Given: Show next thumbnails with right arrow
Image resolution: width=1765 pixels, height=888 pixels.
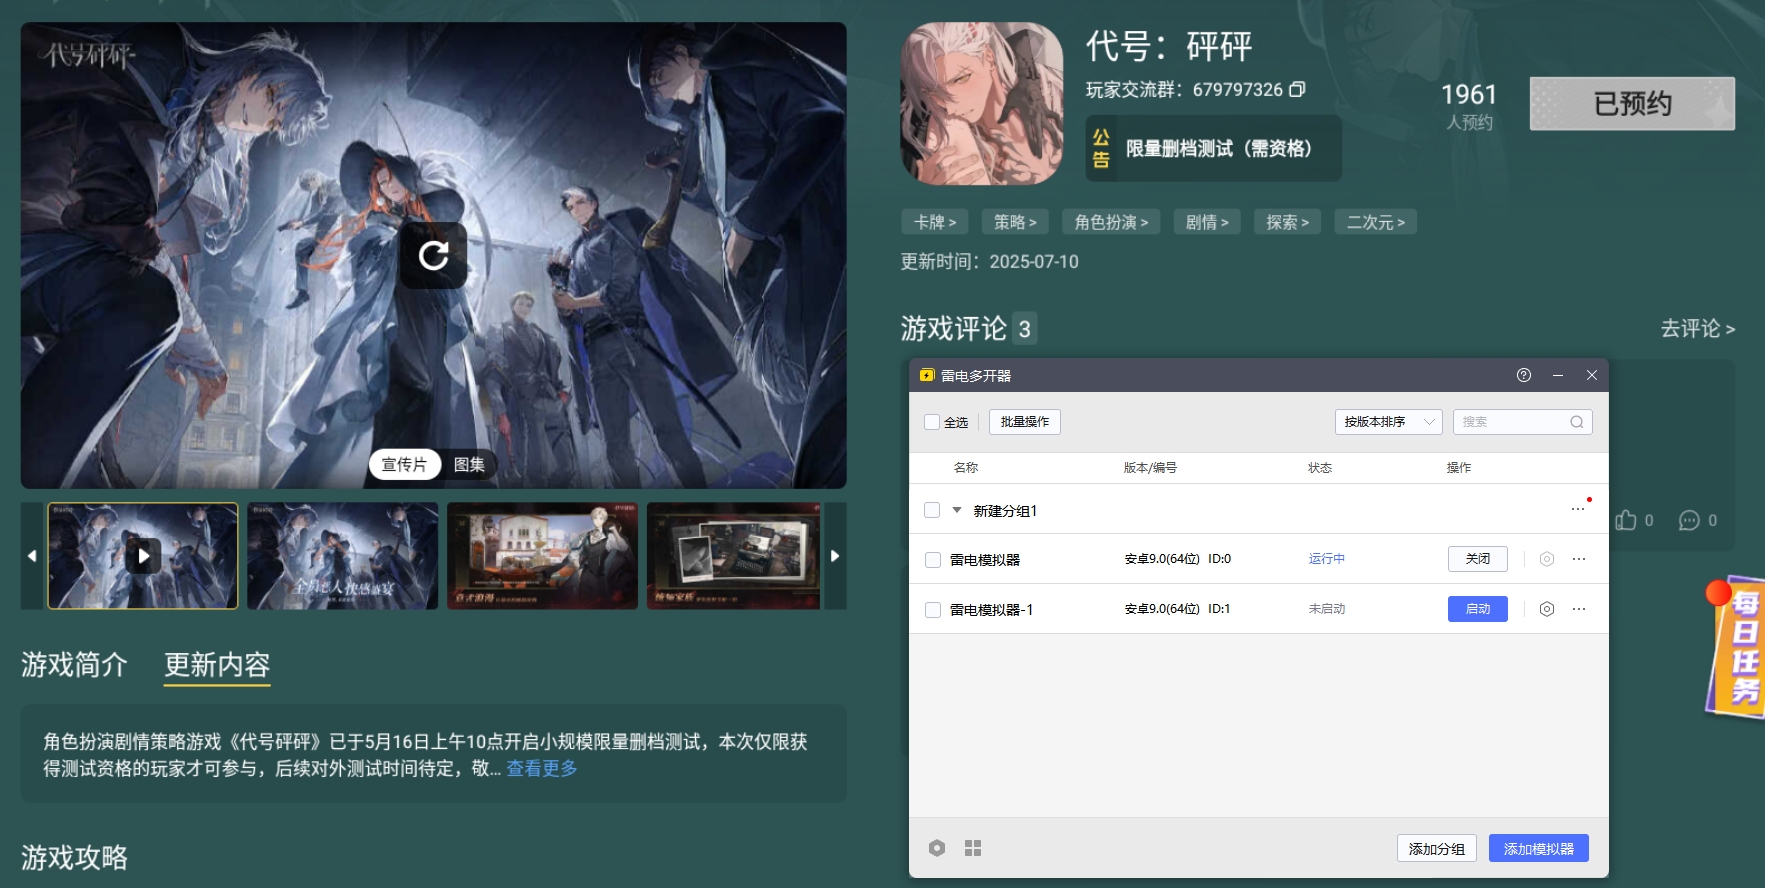Looking at the screenshot, I should click(835, 556).
